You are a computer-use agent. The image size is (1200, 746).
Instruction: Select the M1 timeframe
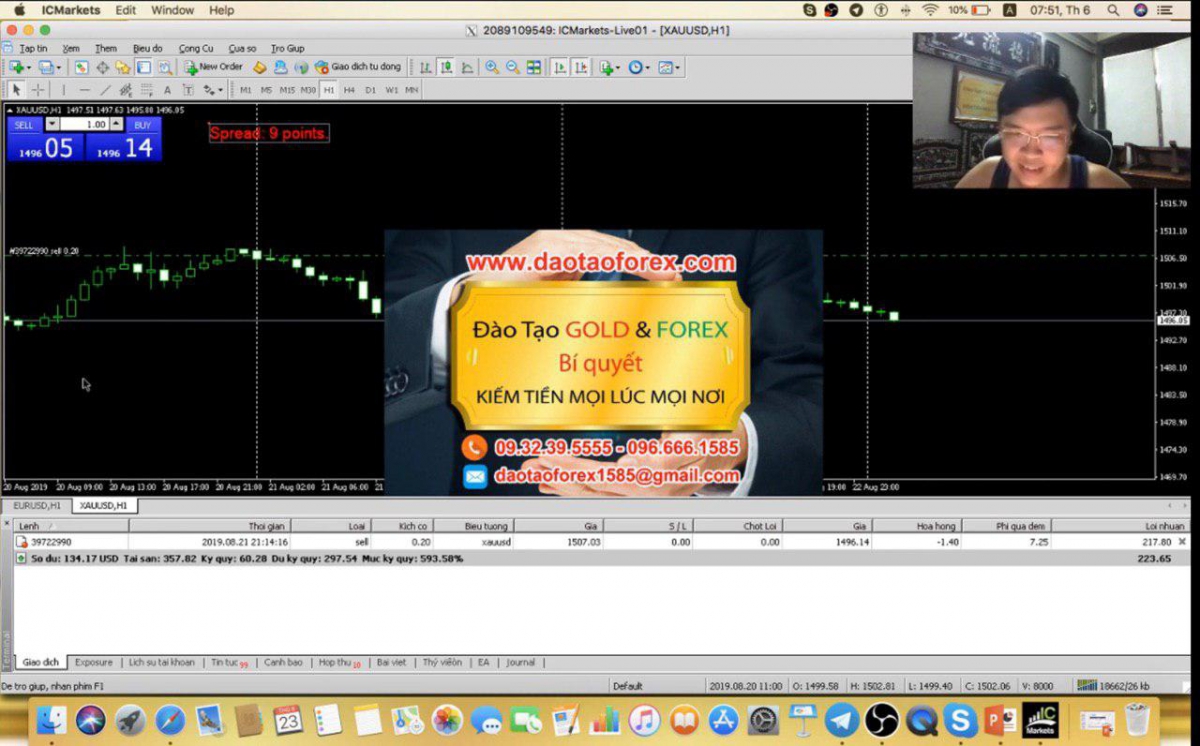245,90
